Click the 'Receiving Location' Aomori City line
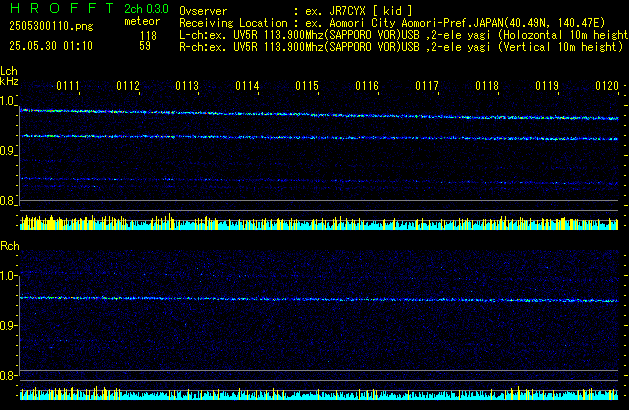Image resolution: width=629 pixels, height=410 pixels. tap(392, 23)
